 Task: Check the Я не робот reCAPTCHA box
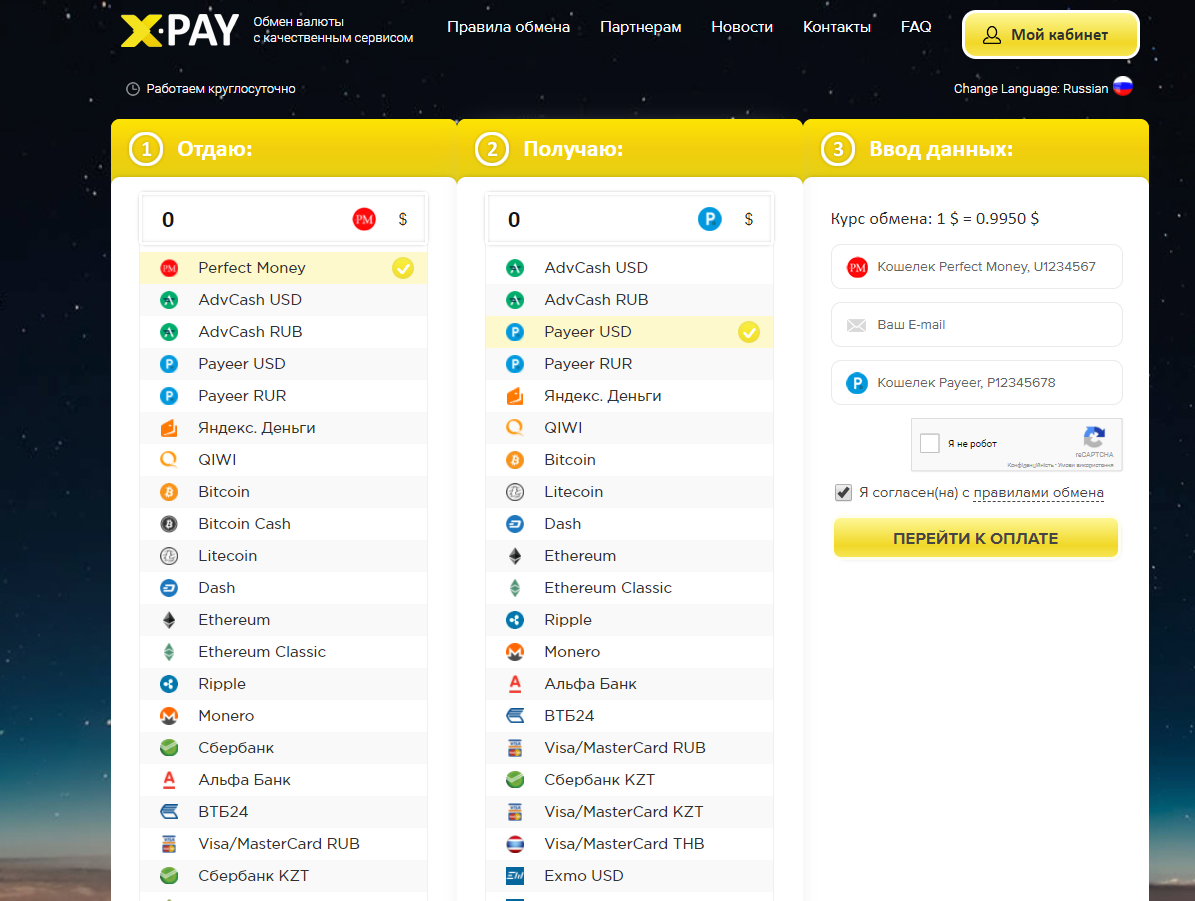coord(930,444)
